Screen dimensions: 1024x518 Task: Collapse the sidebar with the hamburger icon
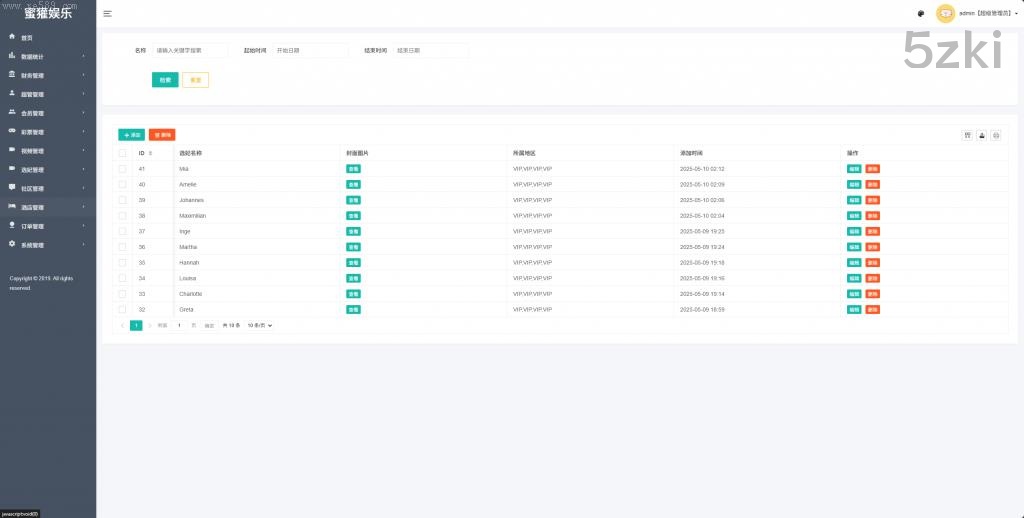click(107, 13)
